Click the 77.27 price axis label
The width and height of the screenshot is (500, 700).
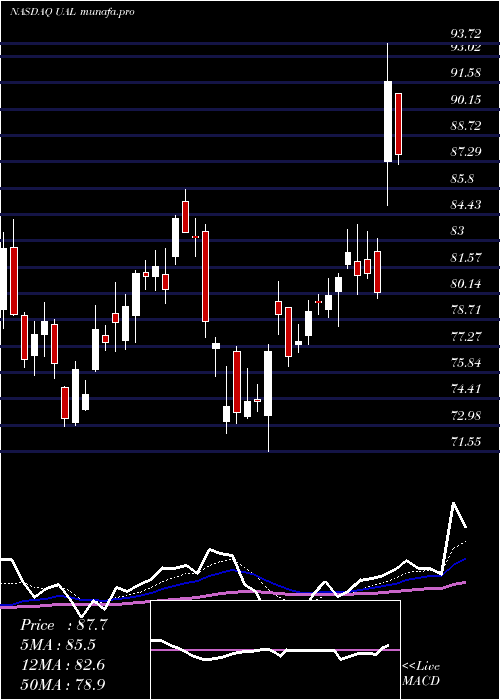click(466, 336)
